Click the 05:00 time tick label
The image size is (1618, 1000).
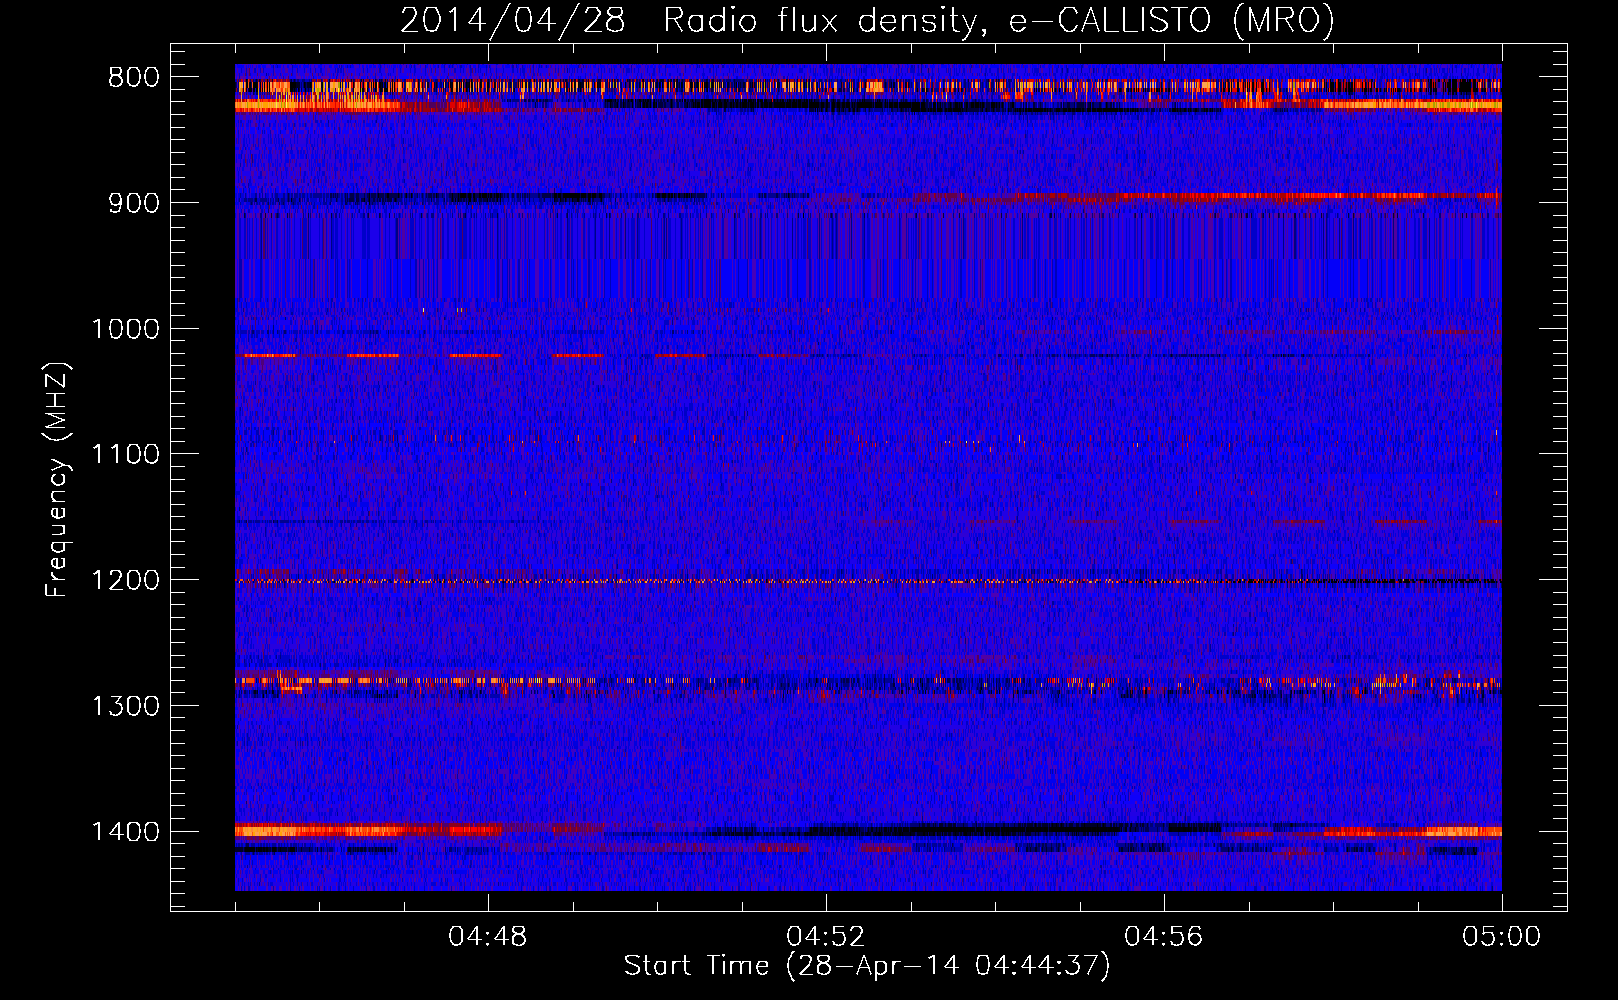click(1502, 937)
